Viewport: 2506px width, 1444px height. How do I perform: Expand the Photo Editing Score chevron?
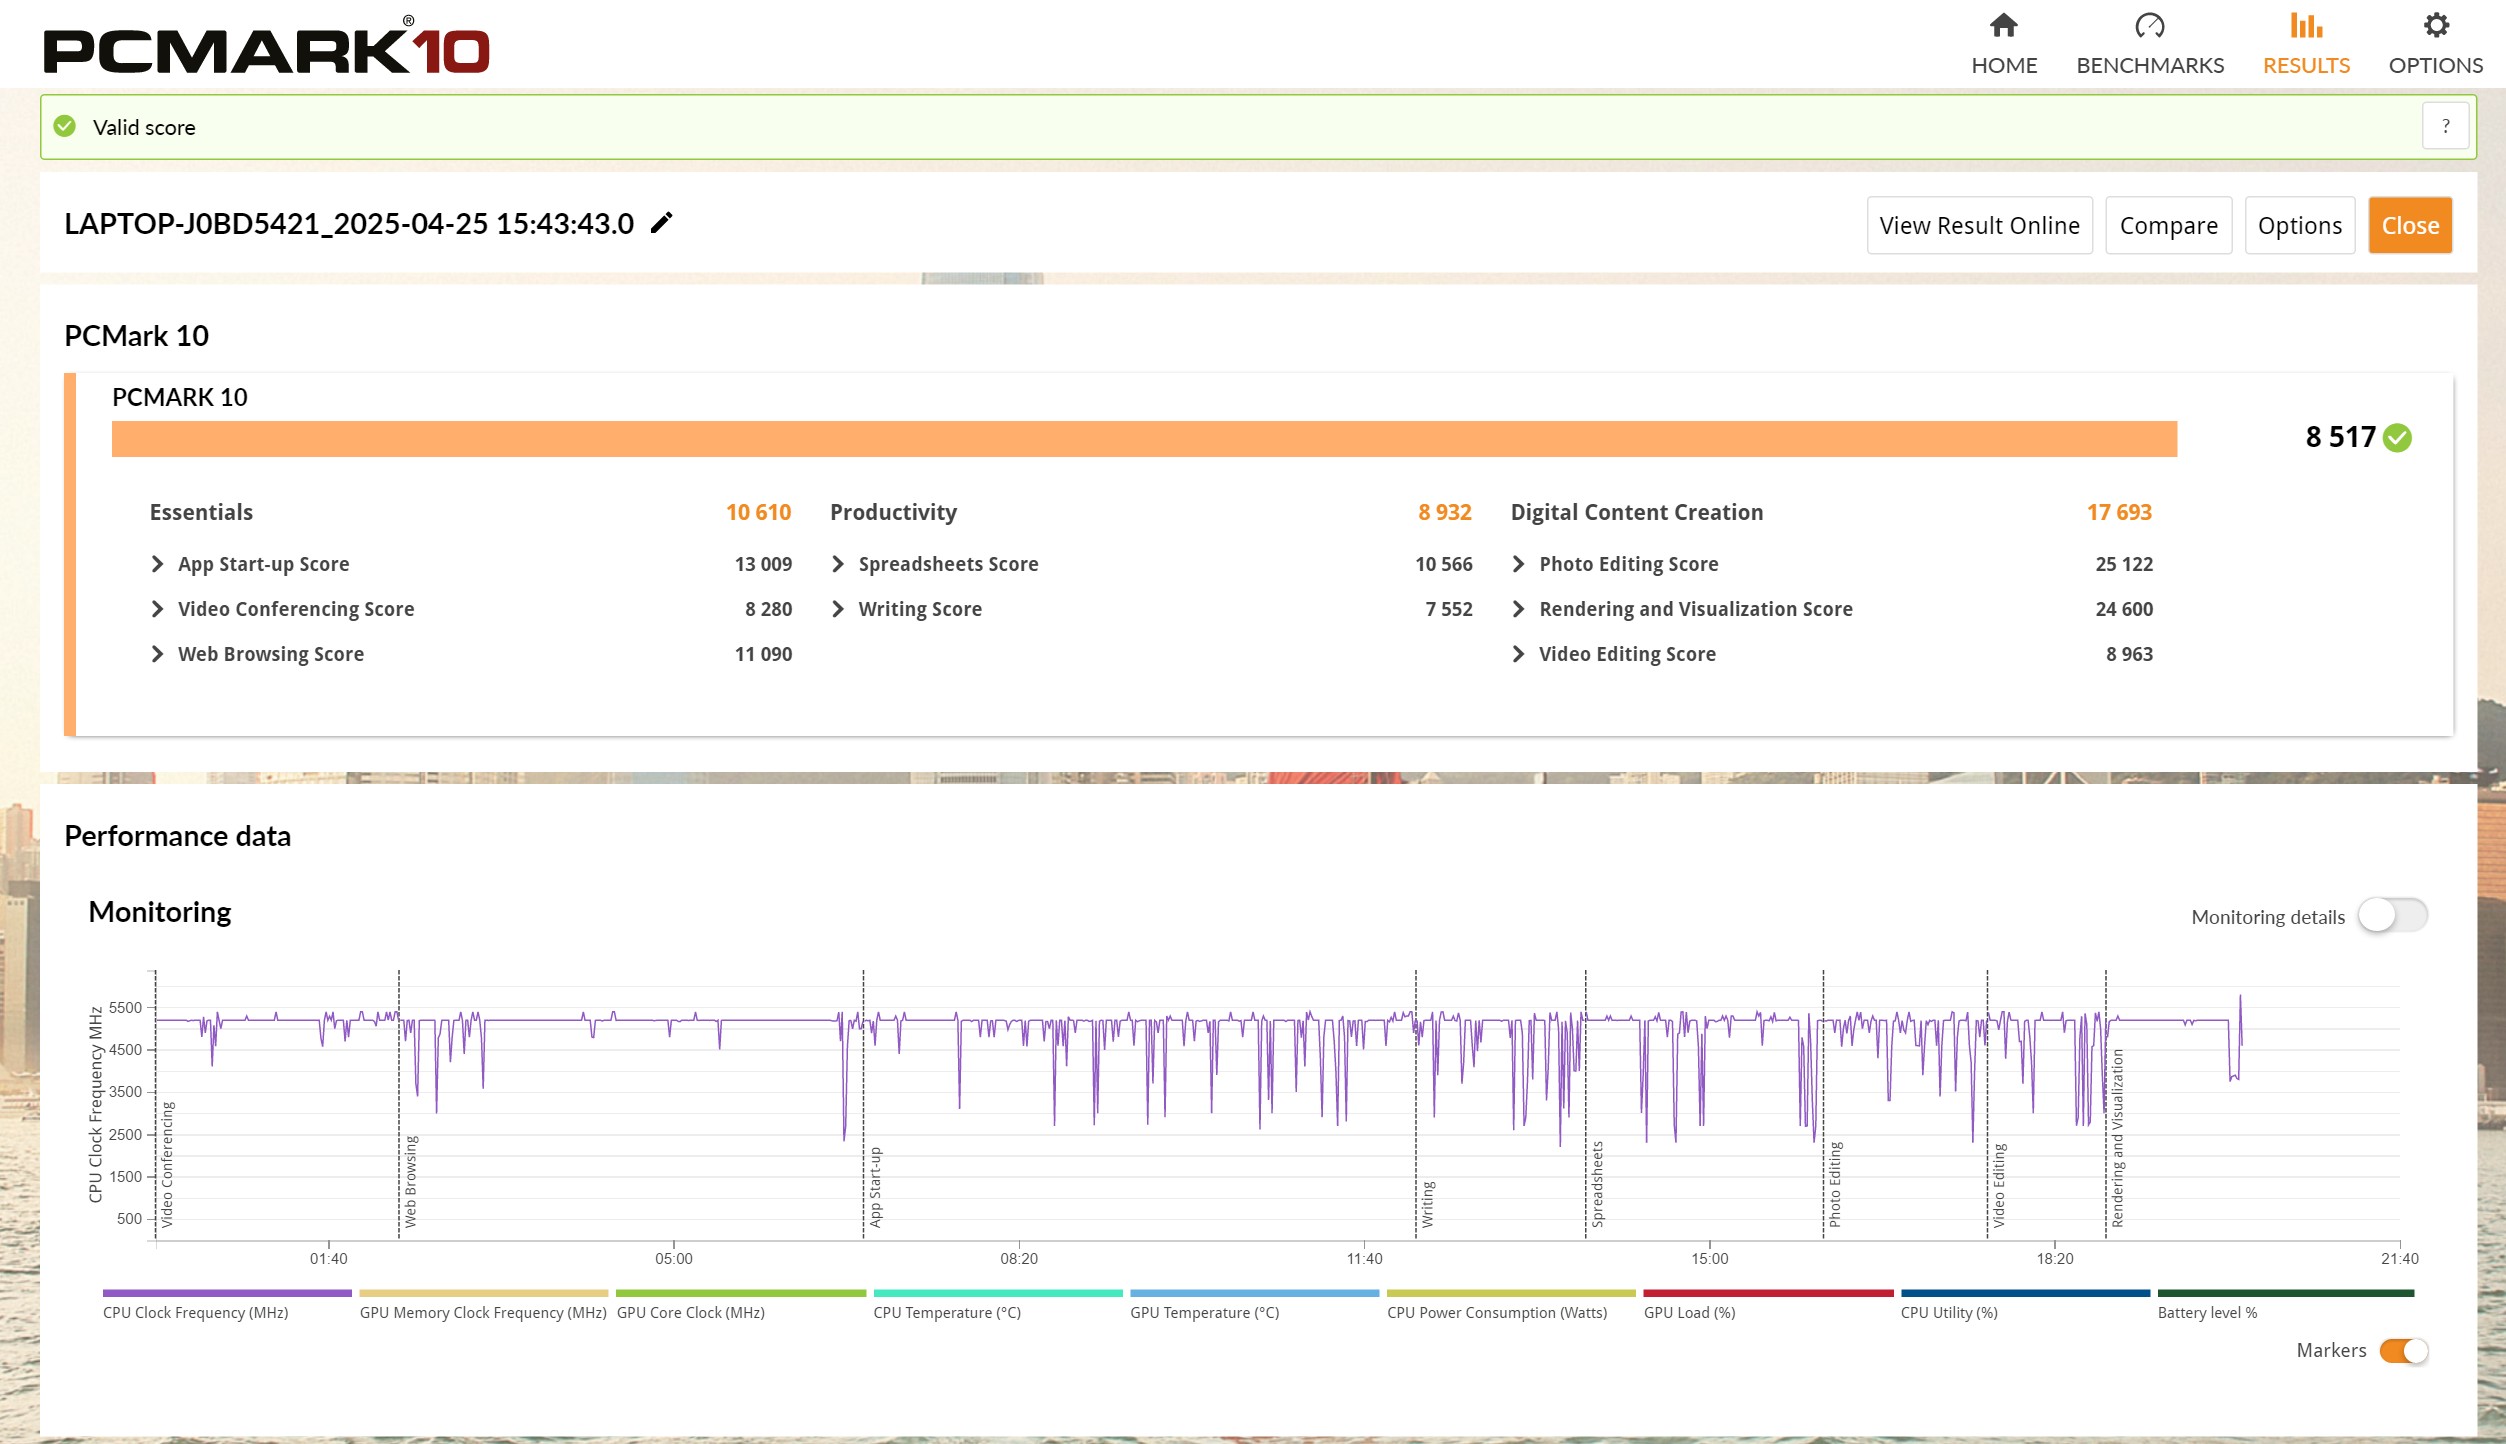[x=1518, y=564]
